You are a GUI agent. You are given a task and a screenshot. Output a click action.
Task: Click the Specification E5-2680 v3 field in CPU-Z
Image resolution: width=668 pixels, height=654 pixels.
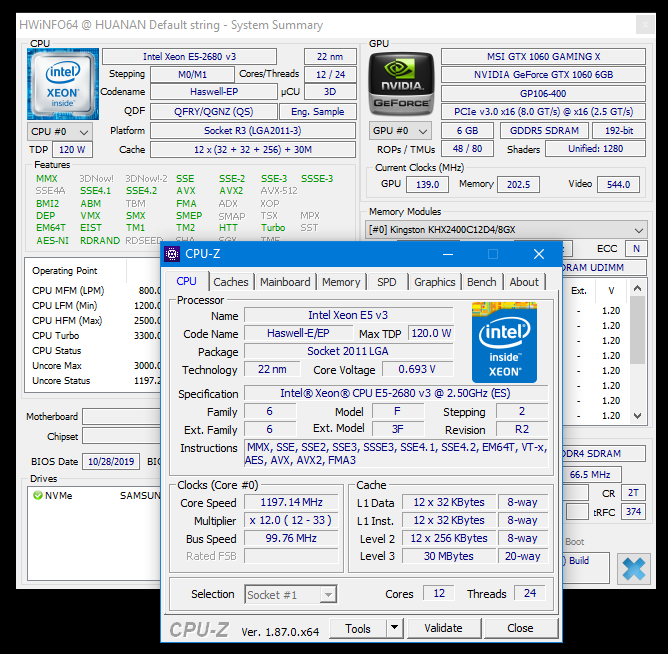click(x=396, y=393)
